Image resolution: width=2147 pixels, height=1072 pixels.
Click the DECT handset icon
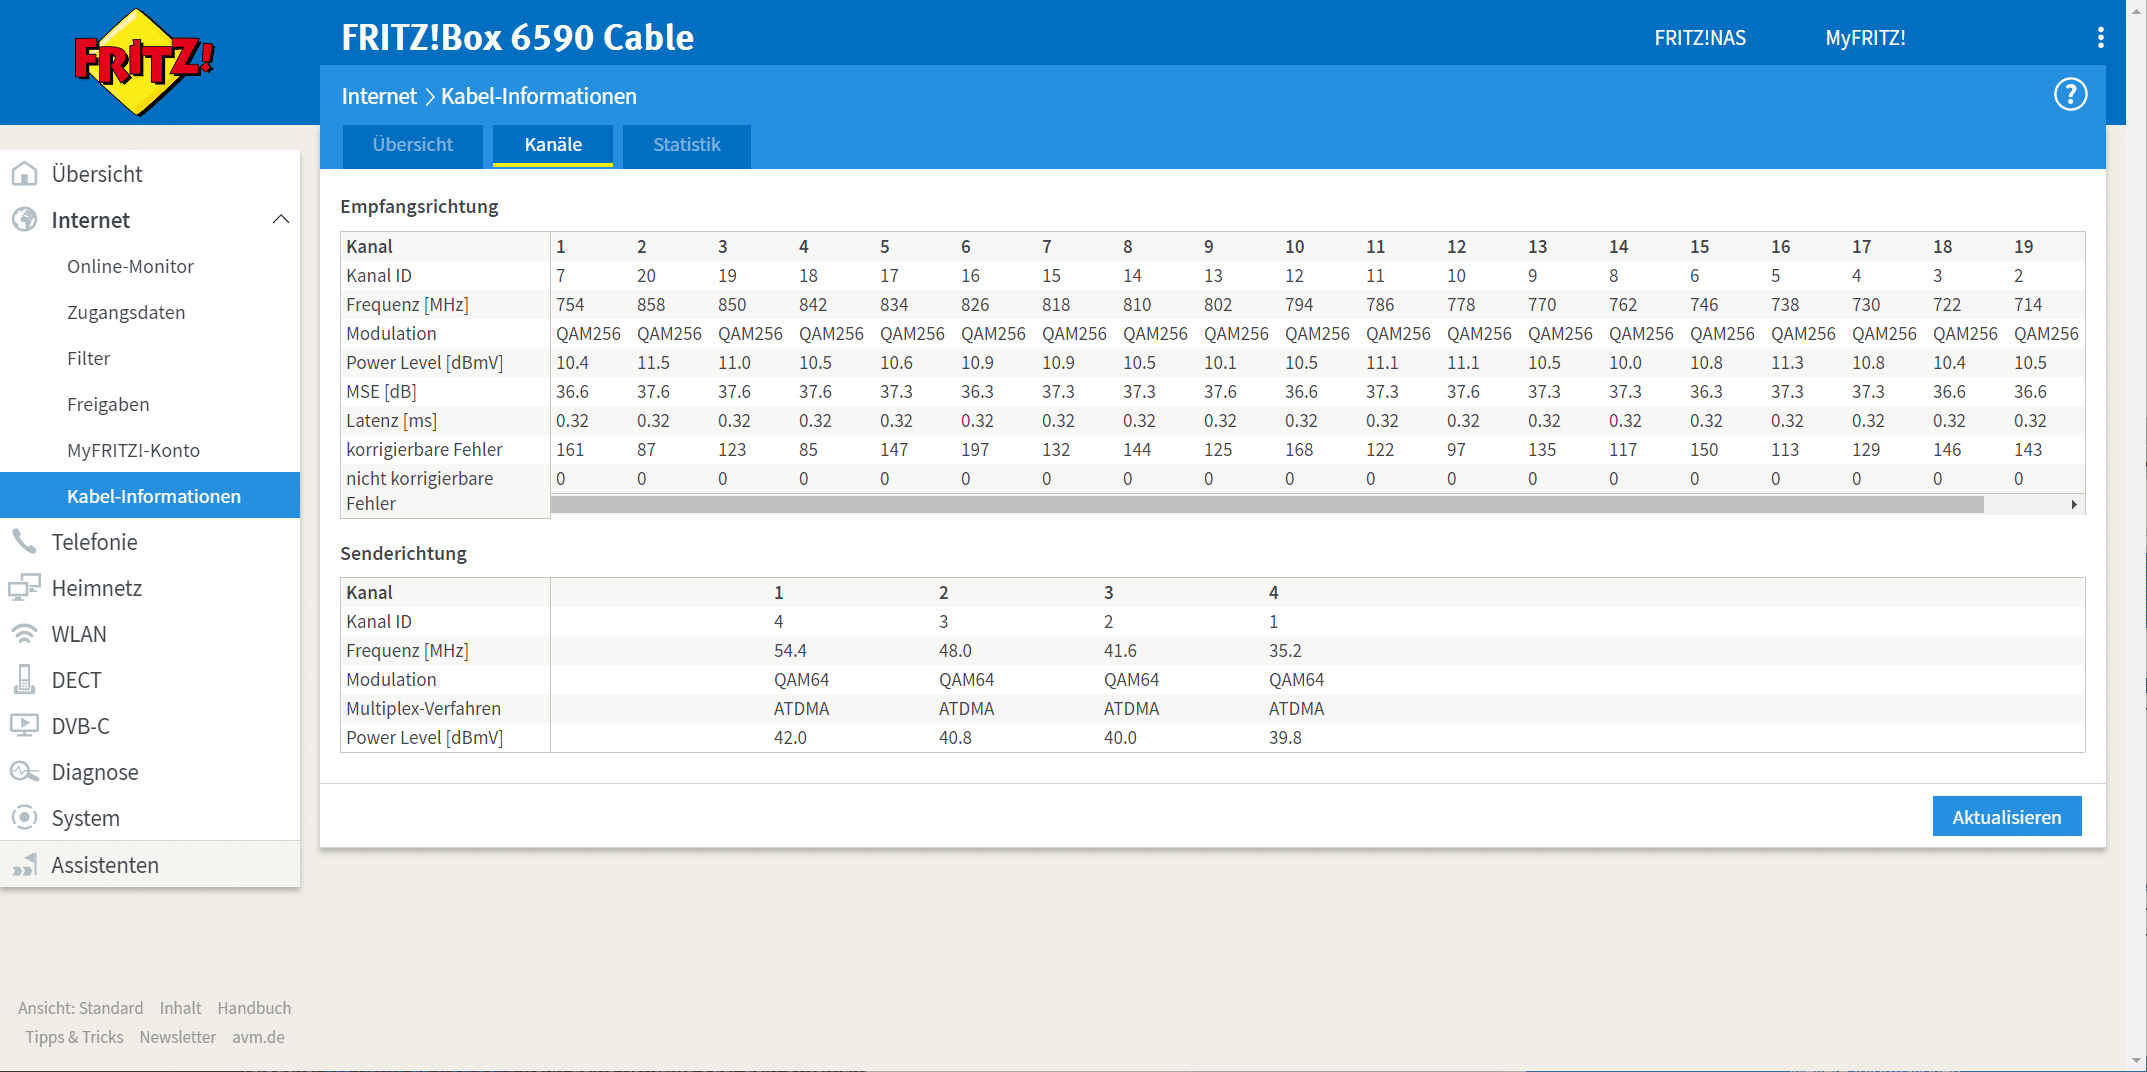coord(25,680)
